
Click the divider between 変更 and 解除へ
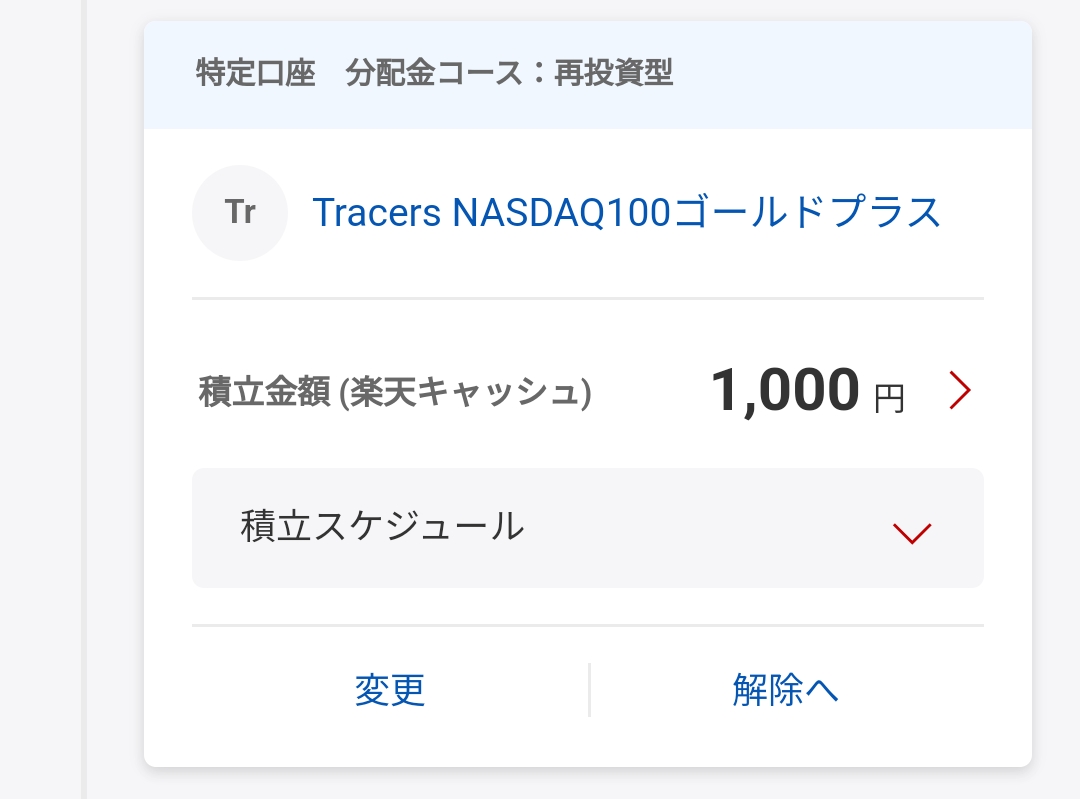pos(590,689)
